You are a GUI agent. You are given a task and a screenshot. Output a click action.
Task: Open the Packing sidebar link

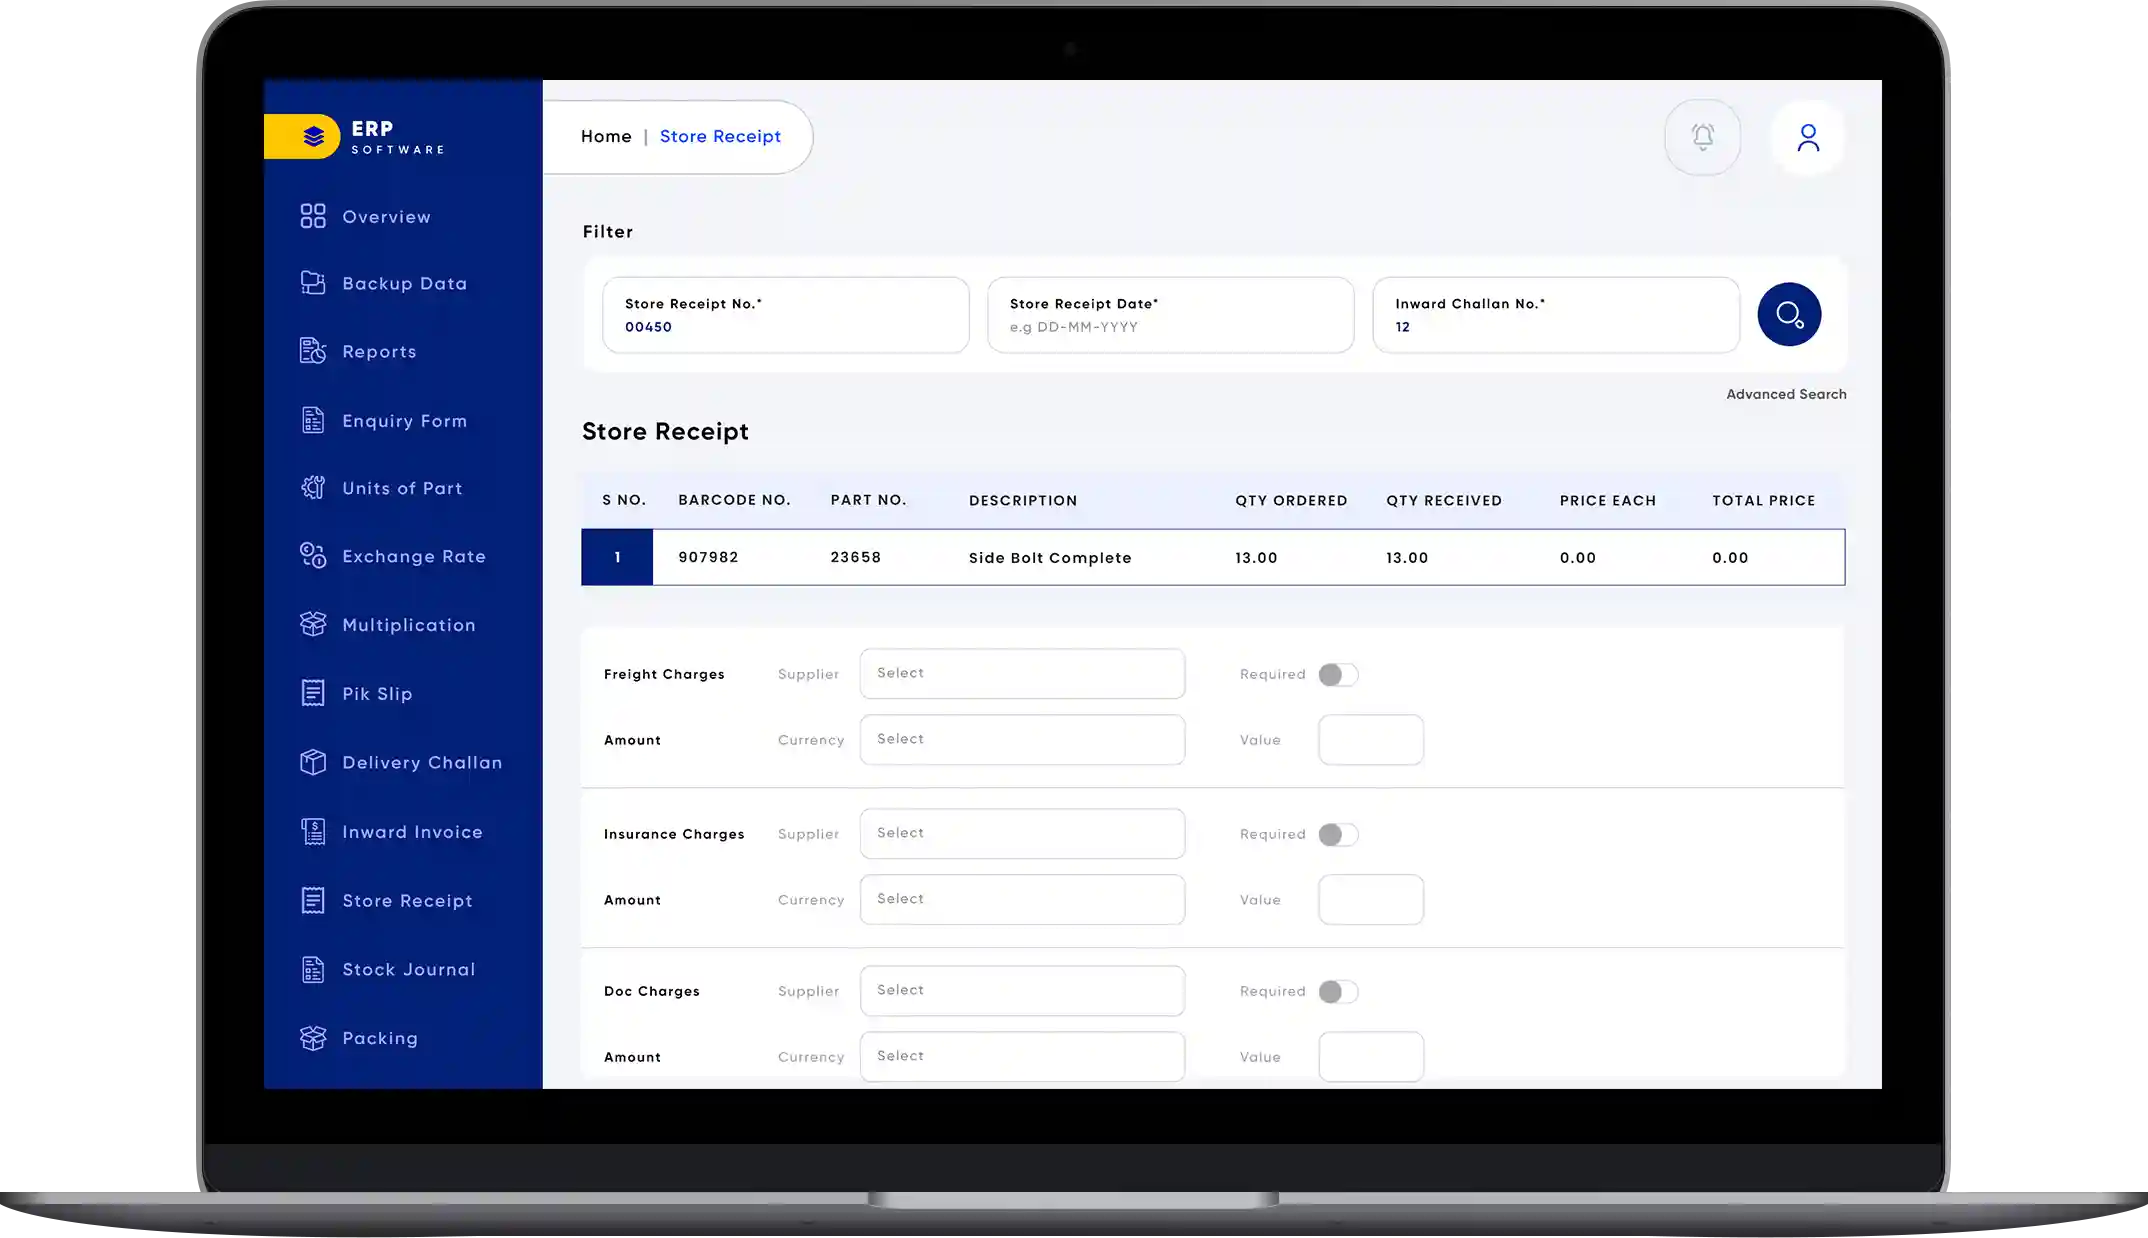tap(380, 1039)
